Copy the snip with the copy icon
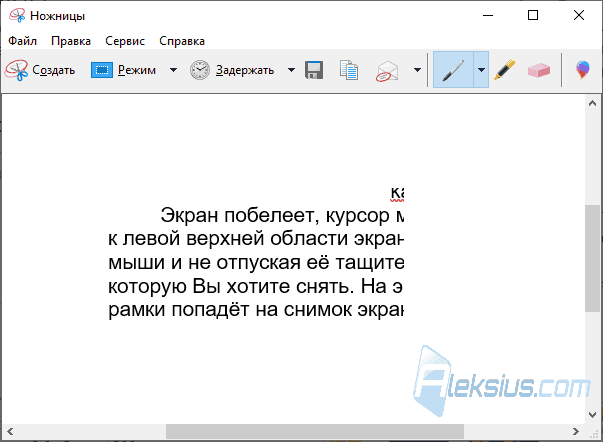This screenshot has height=442, width=603. click(x=349, y=70)
